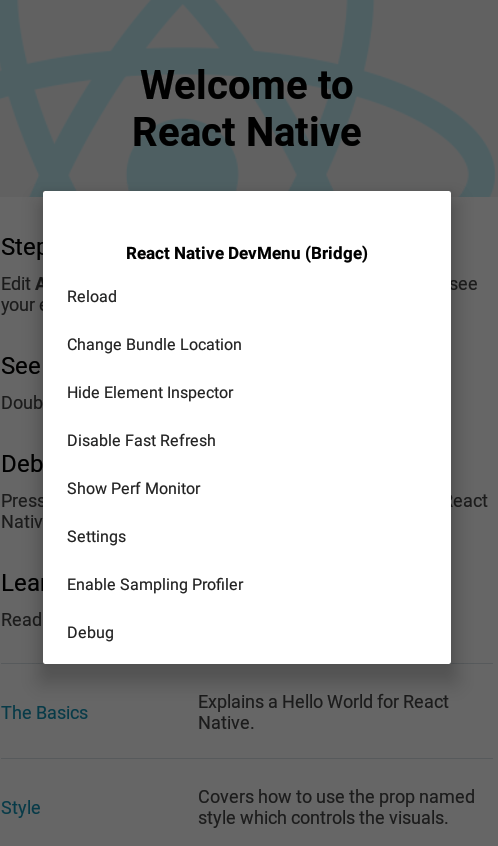This screenshot has width=498, height=846.
Task: Click the React Native DevMenu (Bridge) title
Action: click(x=247, y=253)
